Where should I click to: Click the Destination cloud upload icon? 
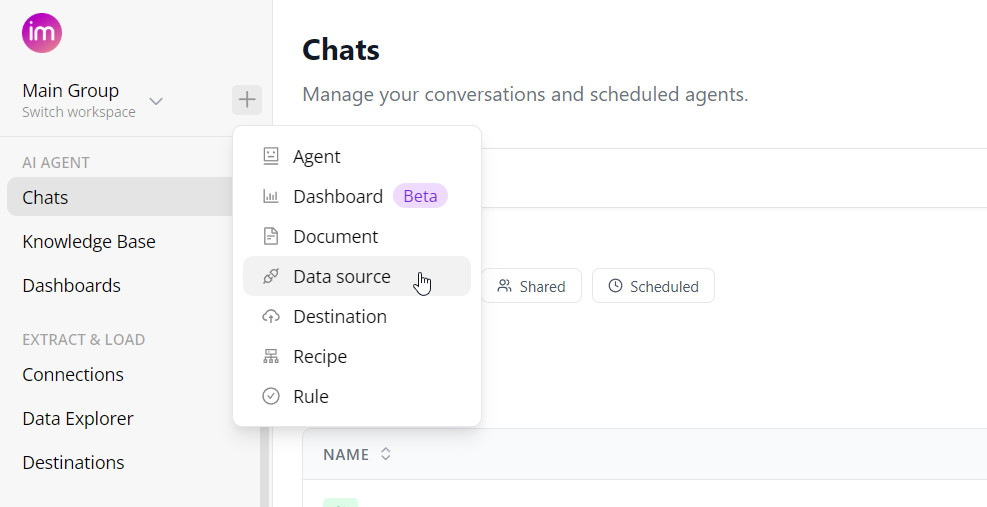(271, 317)
